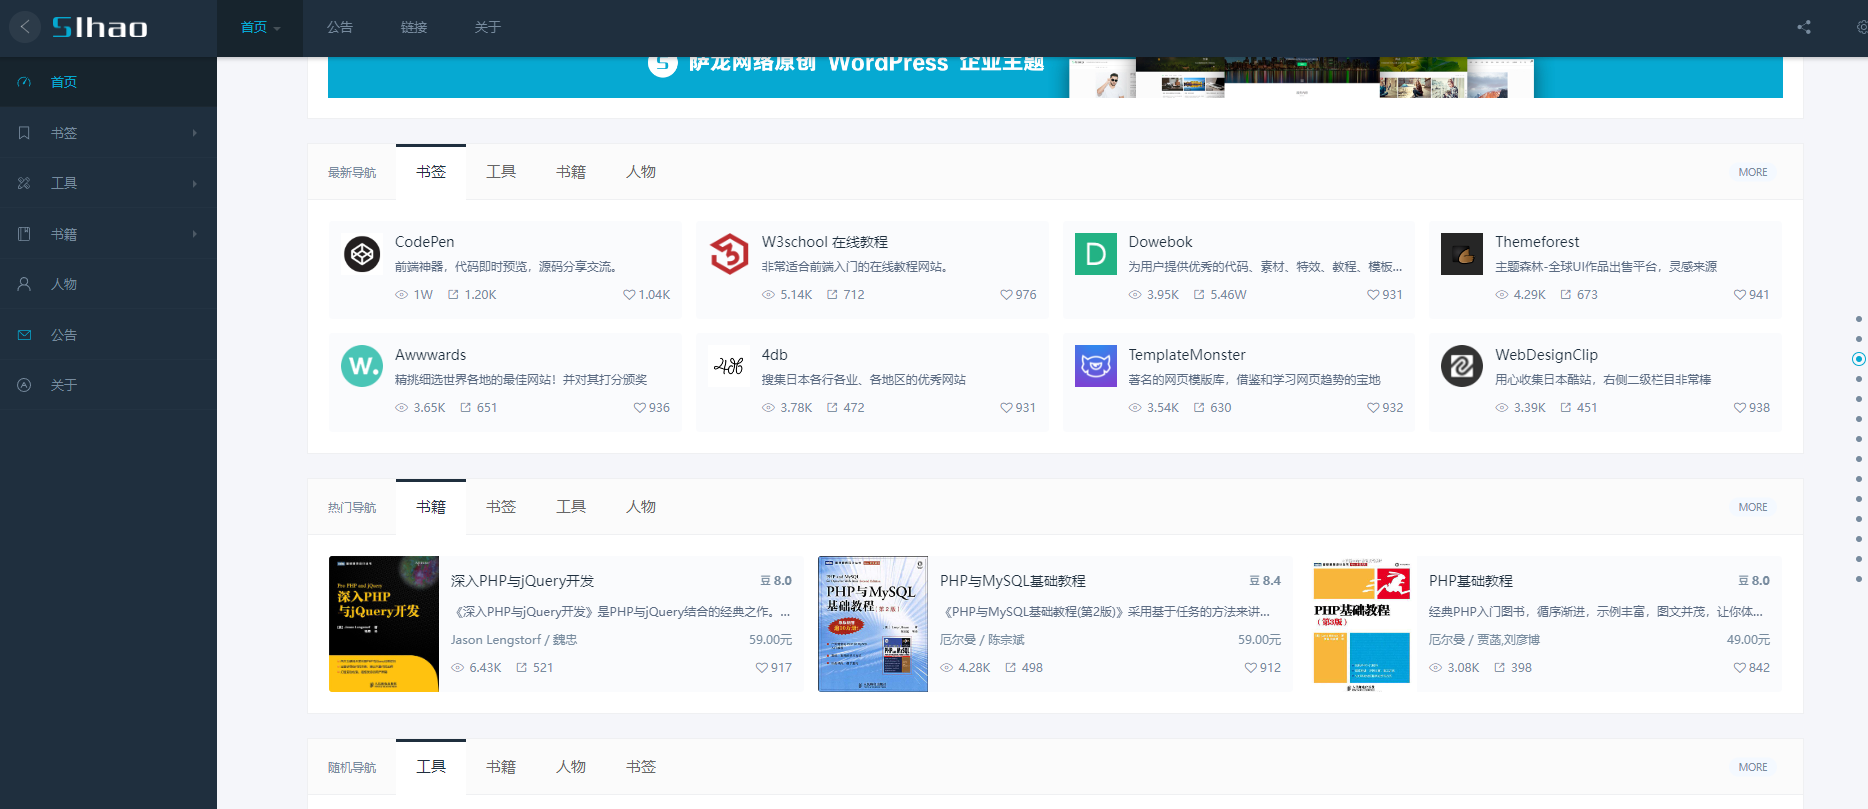Select 链接 in top navigation
This screenshot has height=809, width=1868.
click(414, 27)
